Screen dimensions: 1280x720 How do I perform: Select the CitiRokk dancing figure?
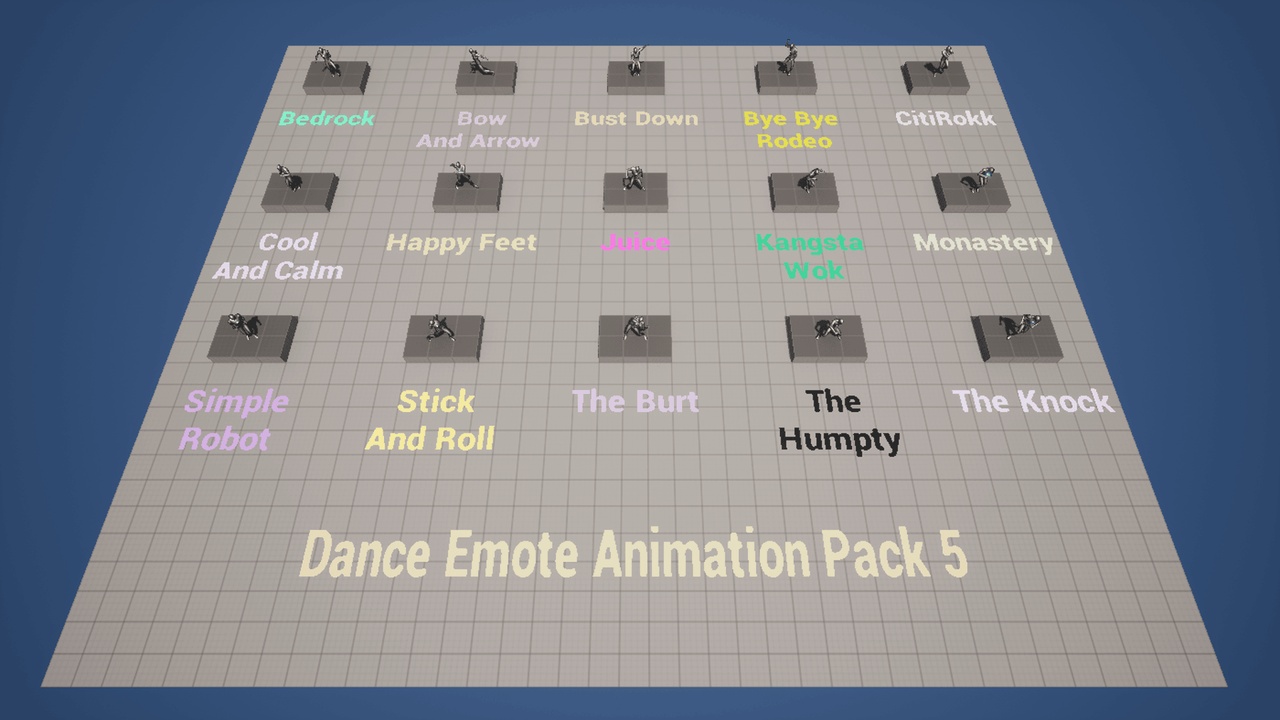click(x=942, y=61)
